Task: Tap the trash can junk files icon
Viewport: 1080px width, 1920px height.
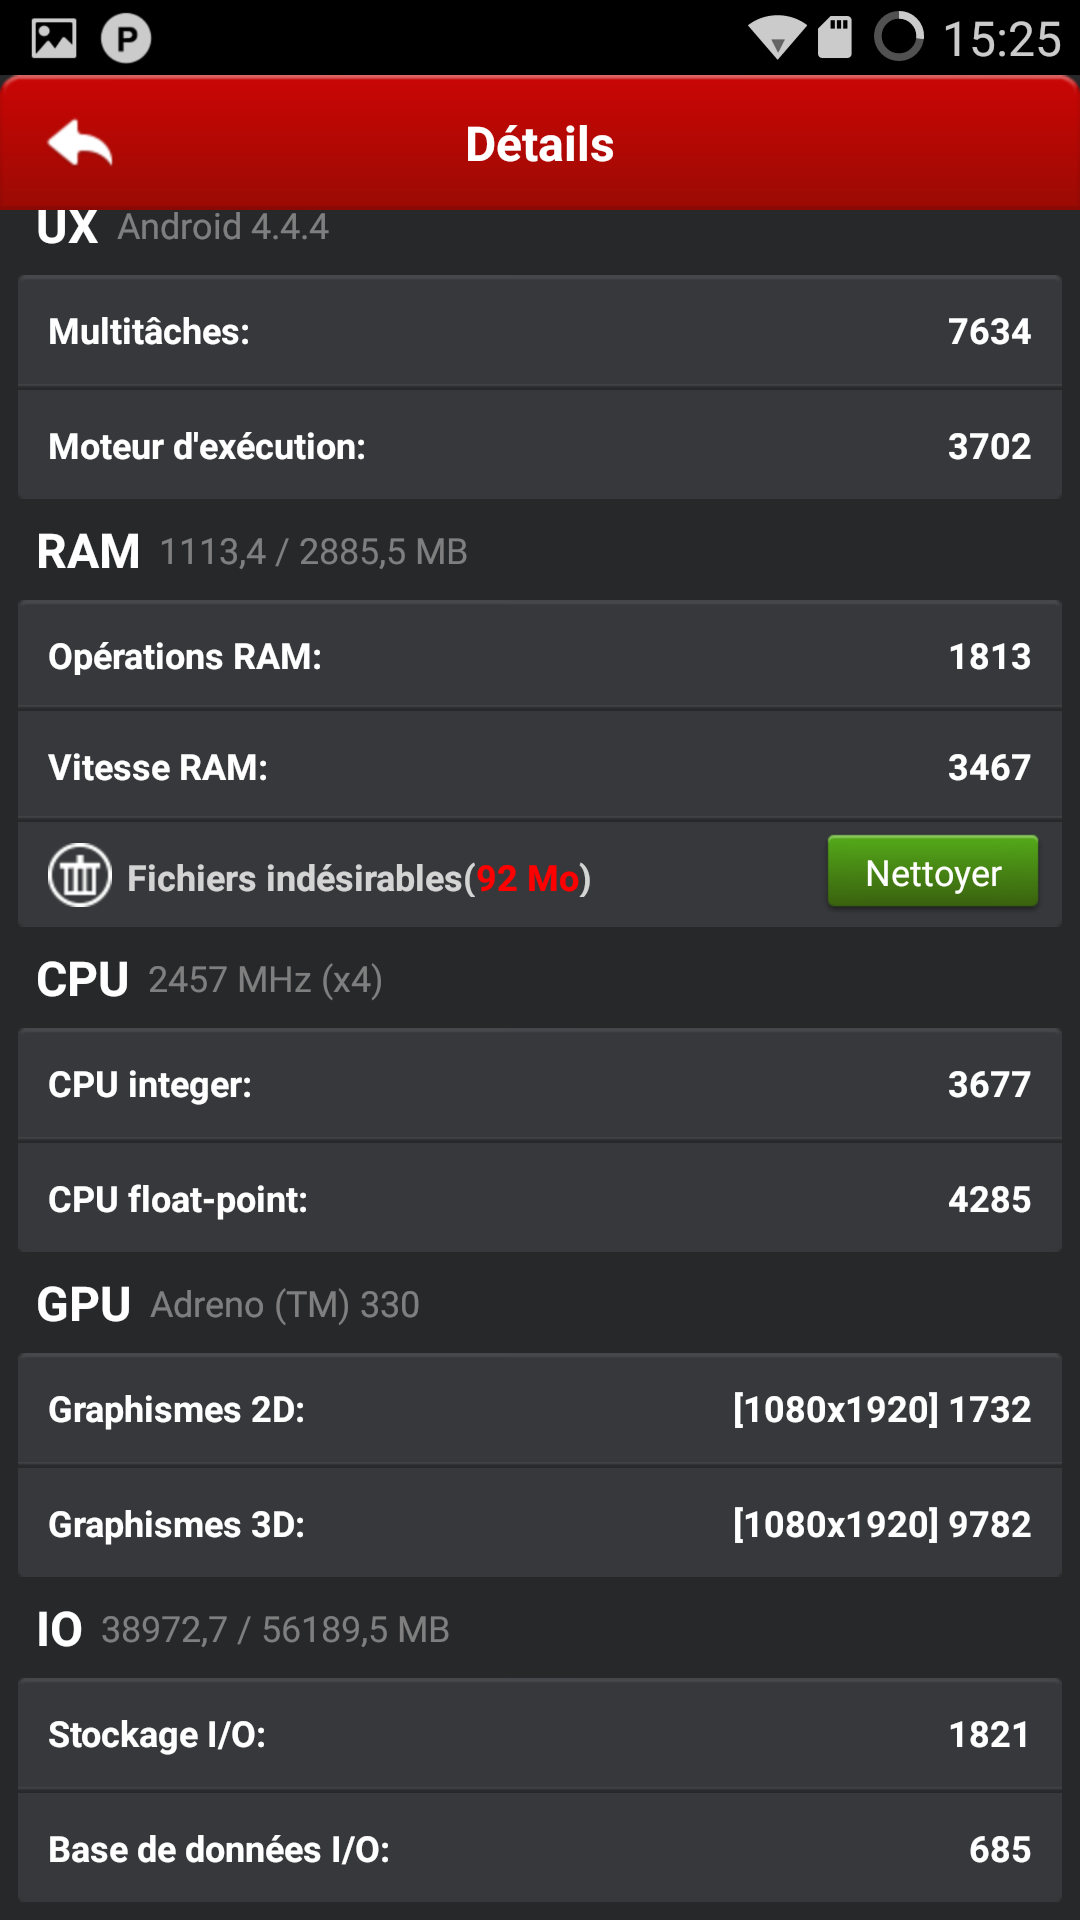Action: [80, 876]
